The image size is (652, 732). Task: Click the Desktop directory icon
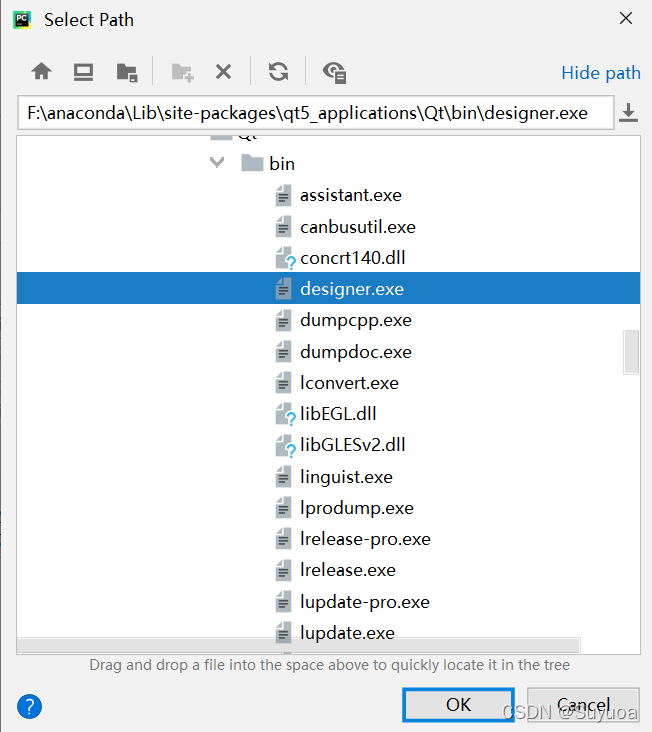(83, 72)
